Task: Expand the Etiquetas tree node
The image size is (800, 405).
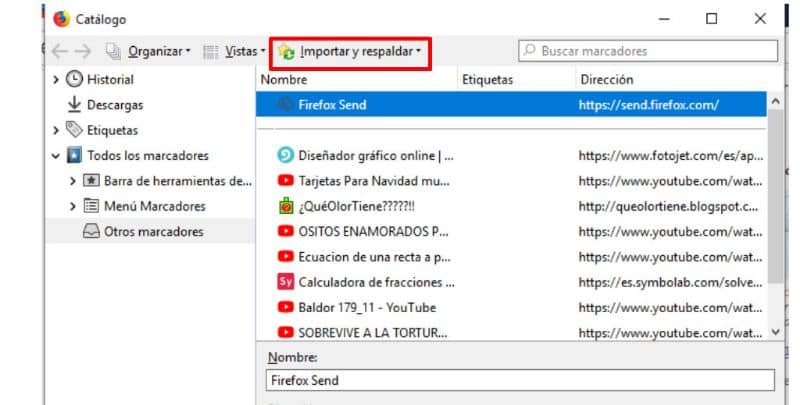Action: (56, 131)
